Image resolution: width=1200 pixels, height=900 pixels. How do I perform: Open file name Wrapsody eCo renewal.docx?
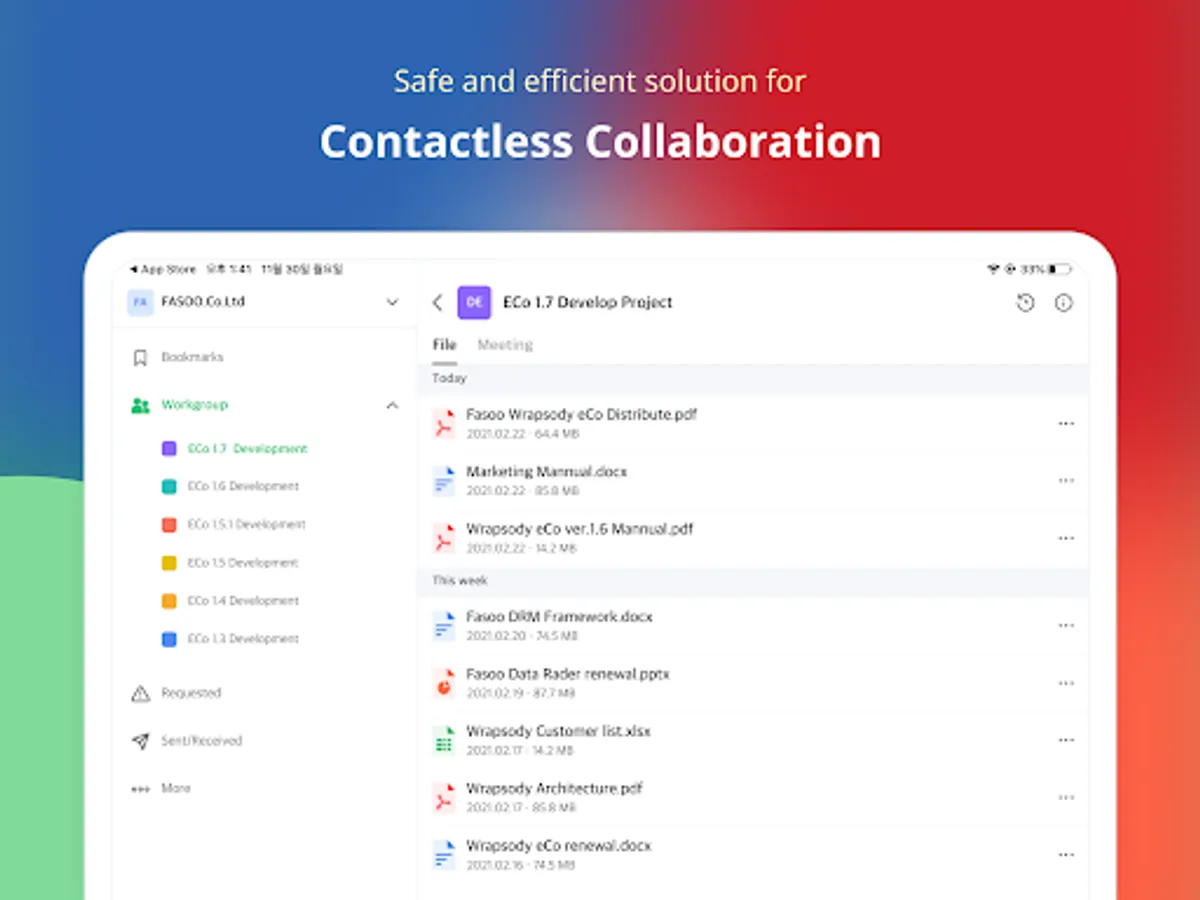pyautogui.click(x=558, y=846)
